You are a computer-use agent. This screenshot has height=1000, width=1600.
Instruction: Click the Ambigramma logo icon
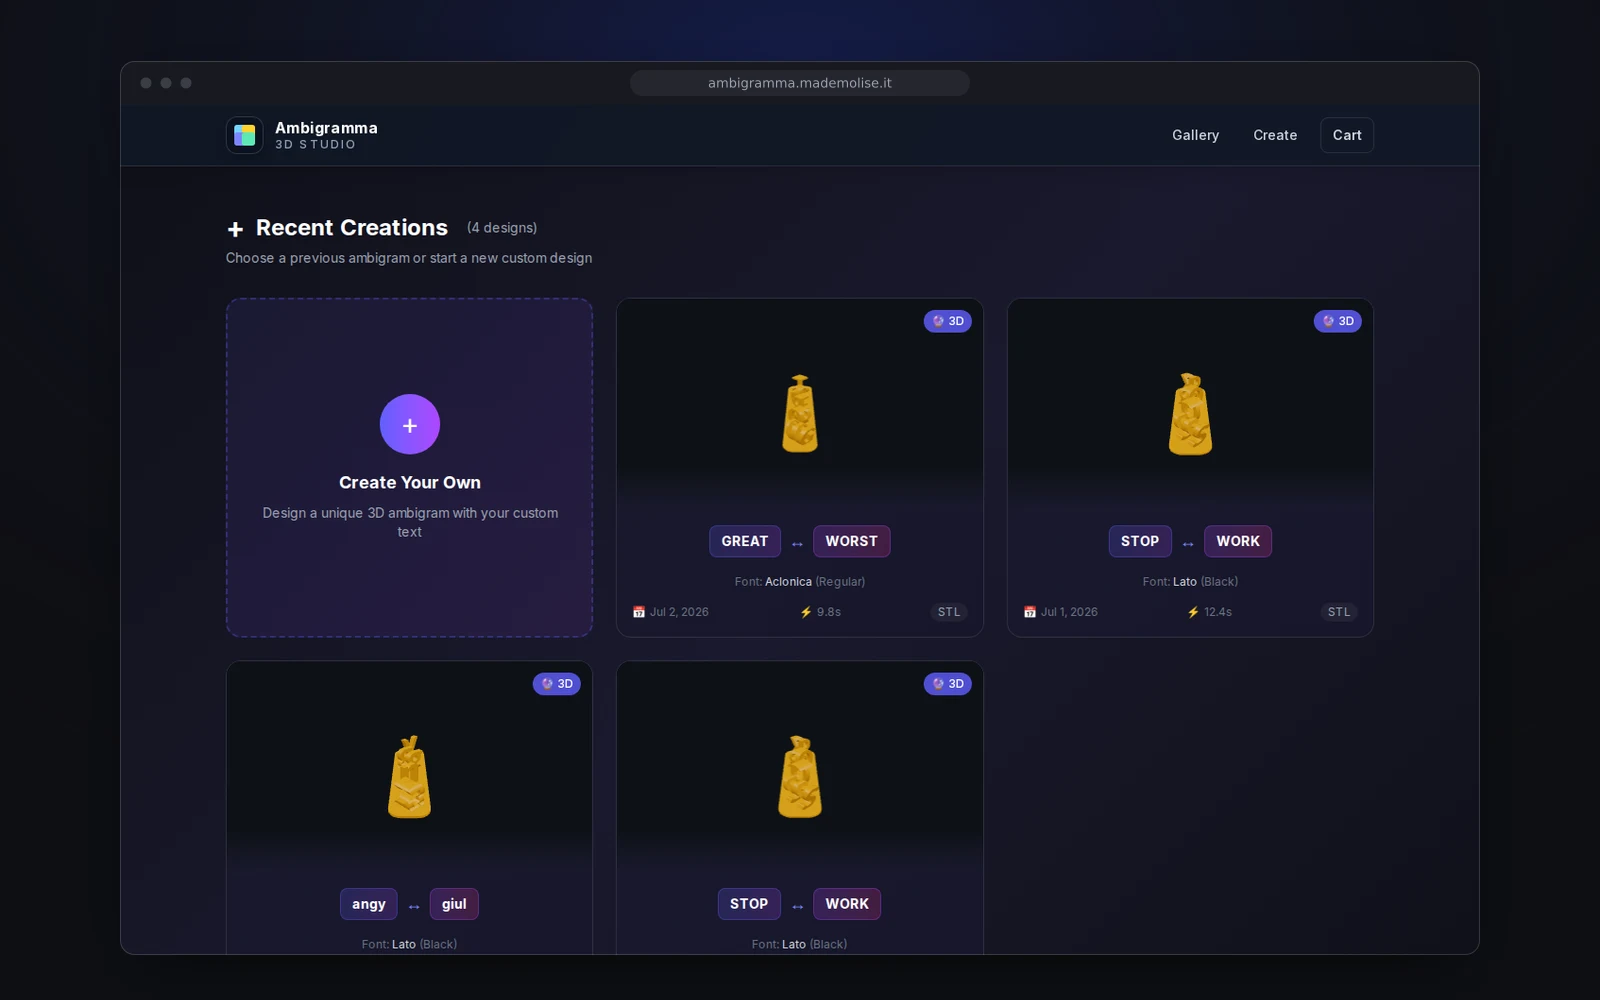click(244, 135)
